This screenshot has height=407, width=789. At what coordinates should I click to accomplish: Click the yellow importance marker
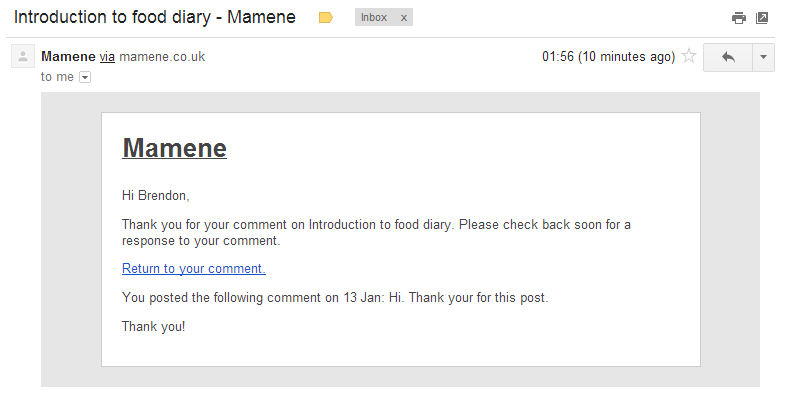click(x=325, y=18)
